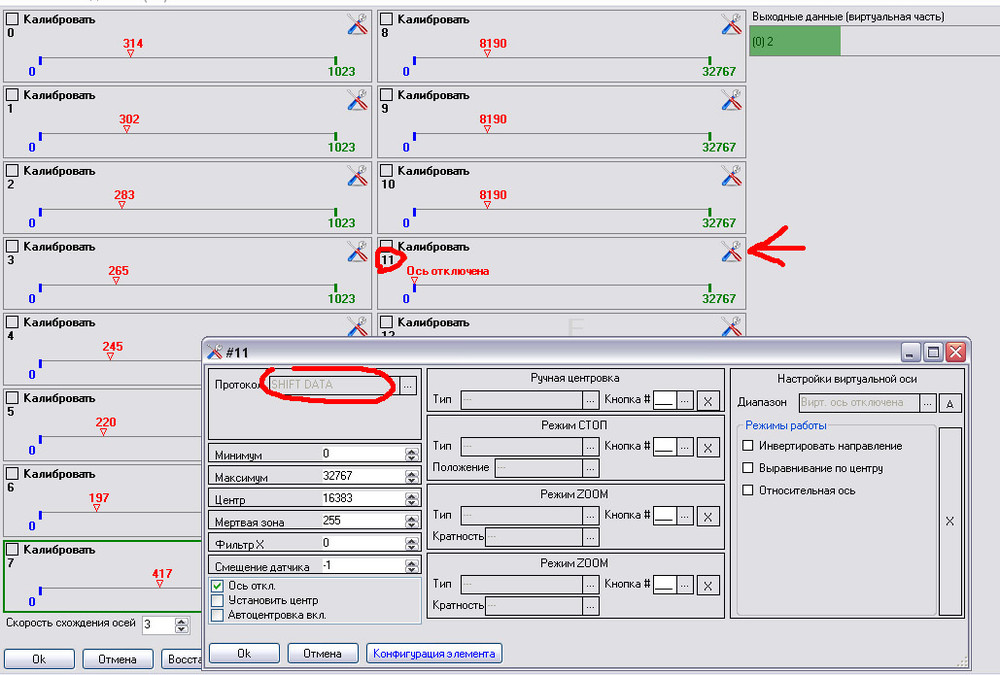Viewport: 1000px width, 675px height.
Task: Click Скорость схождения осей value field
Action: point(158,625)
